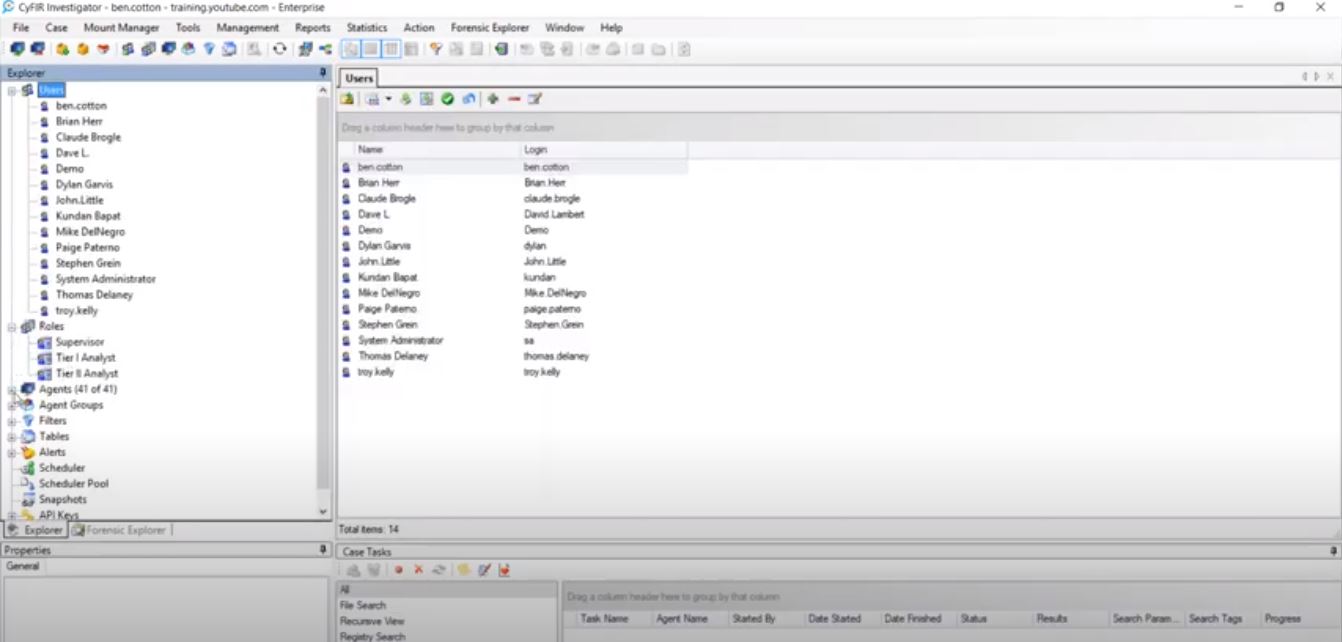Open the Statistics menu
This screenshot has width=1342, height=642.
coord(367,27)
